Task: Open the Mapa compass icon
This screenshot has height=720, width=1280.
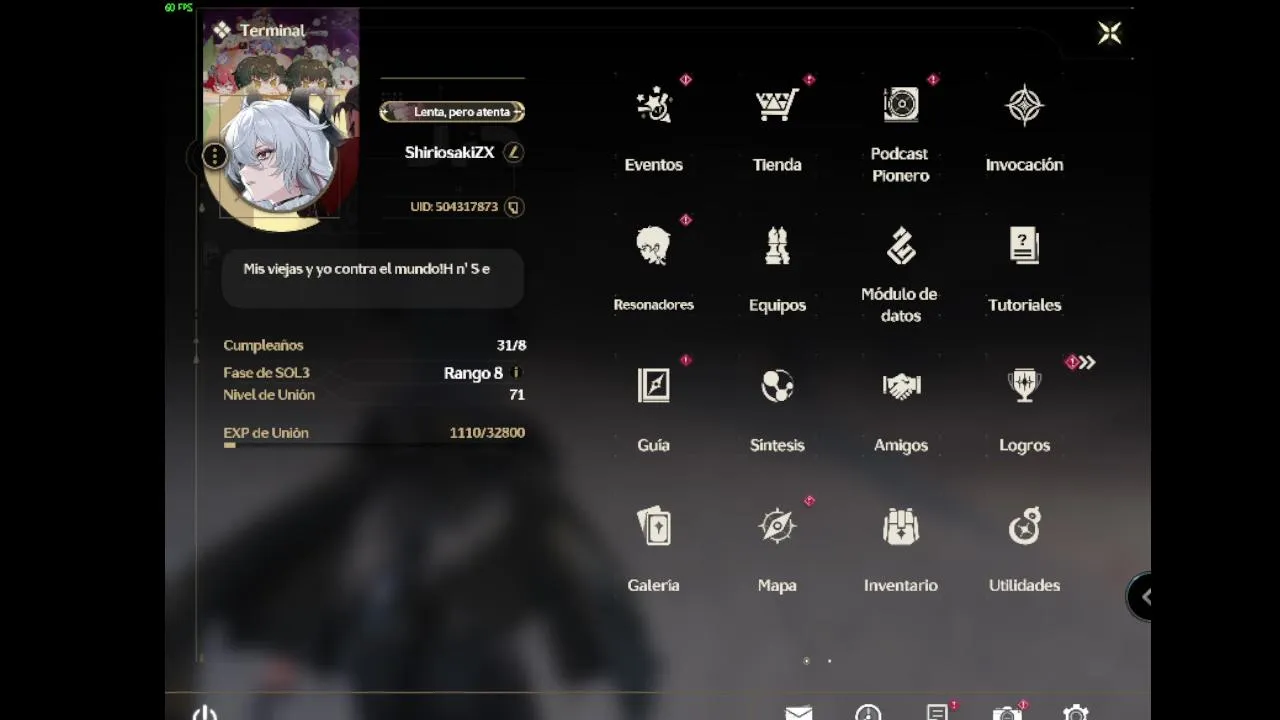Action: tap(777, 526)
